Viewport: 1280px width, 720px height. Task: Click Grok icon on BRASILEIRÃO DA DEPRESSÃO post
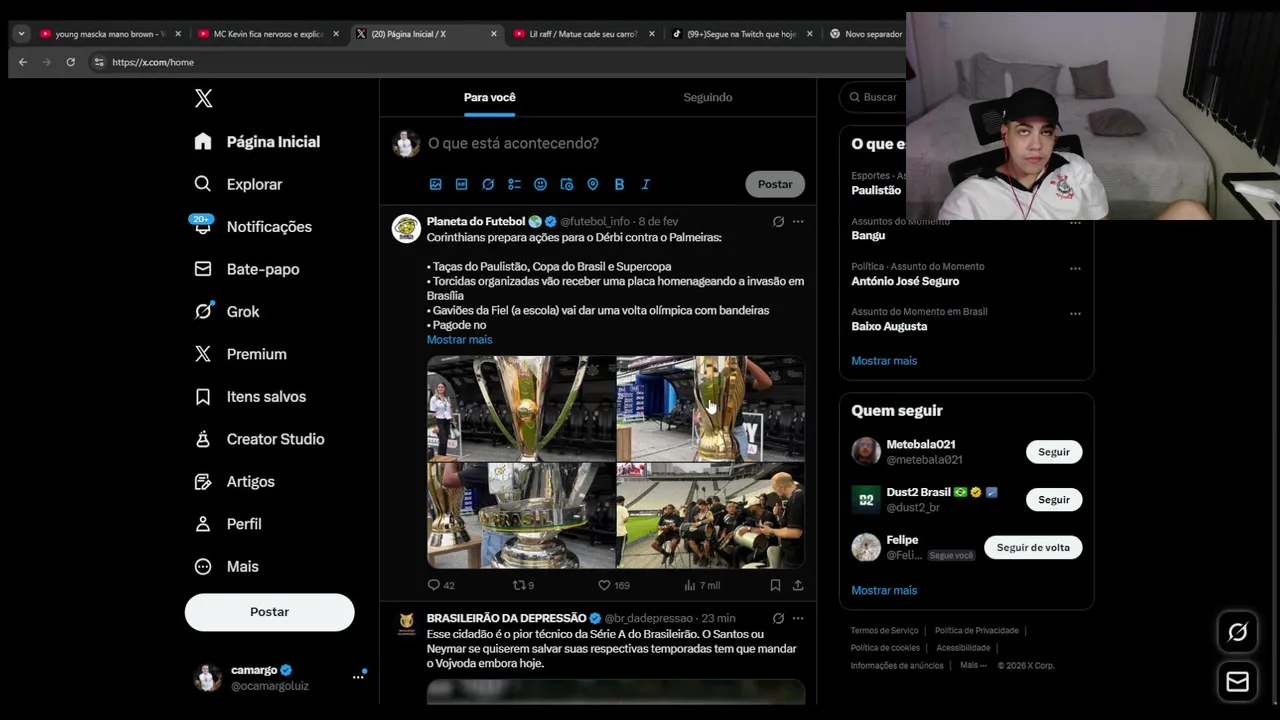click(x=778, y=618)
